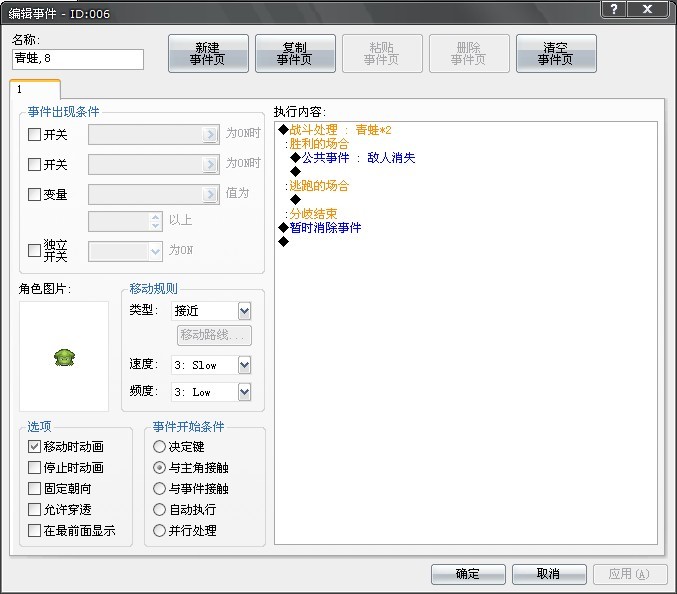Click the 应用(A) button

click(x=630, y=574)
